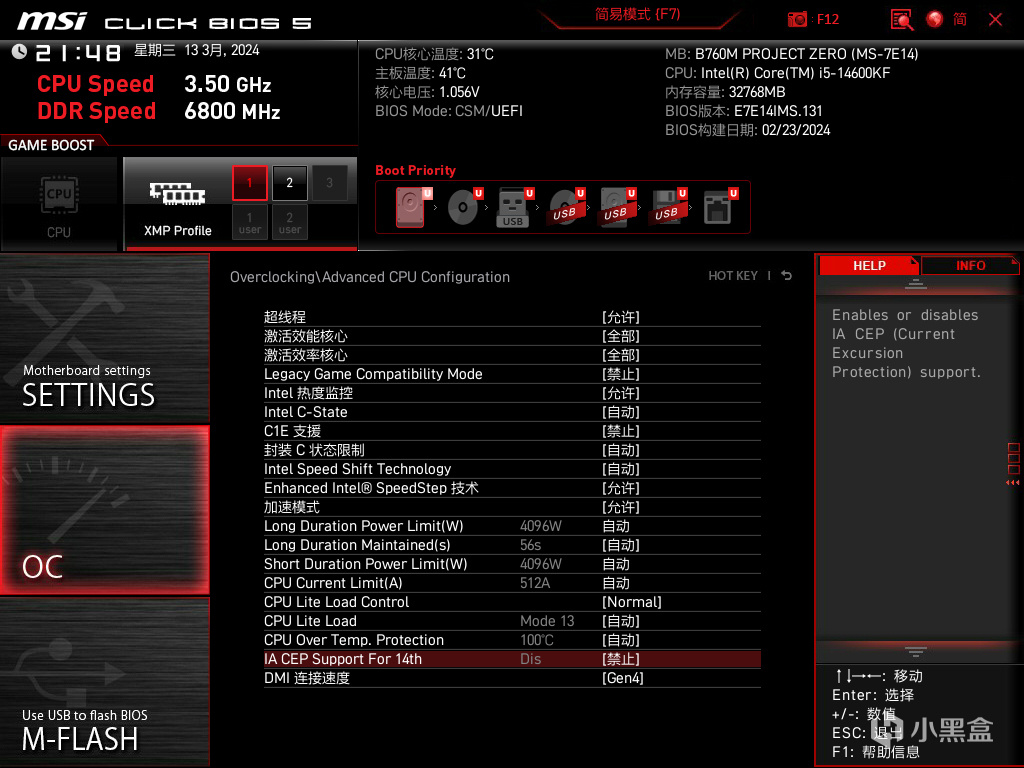Image resolution: width=1024 pixels, height=768 pixels.
Task: Click the GAME BOOST label tab
Action: point(51,145)
